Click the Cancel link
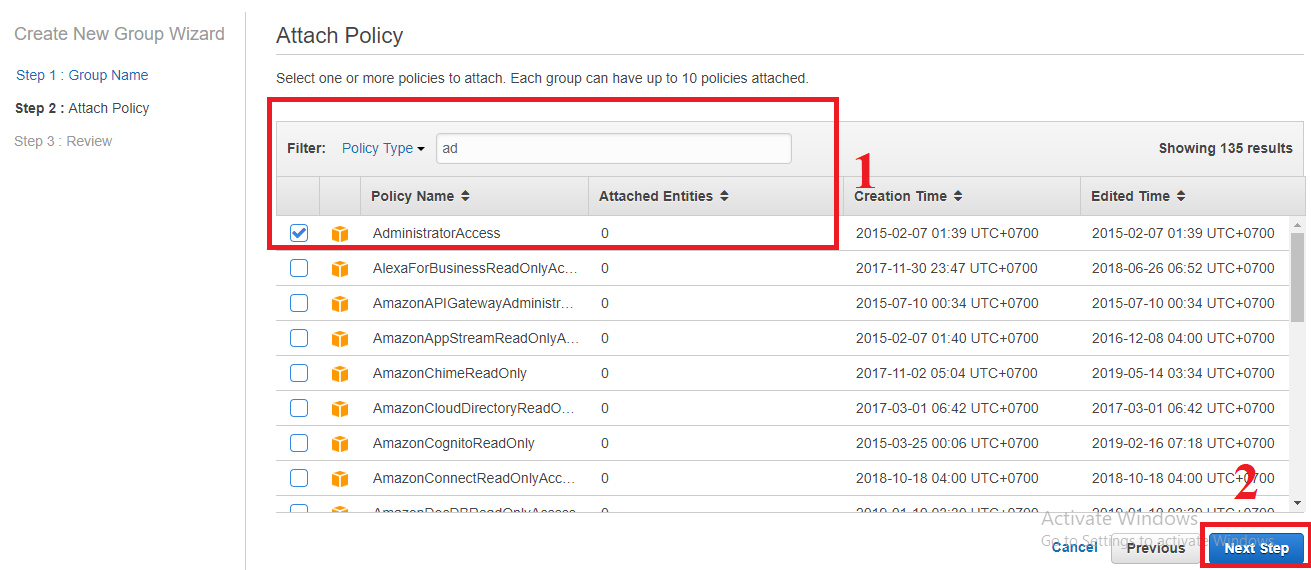This screenshot has height=570, width=1311. pos(1074,547)
